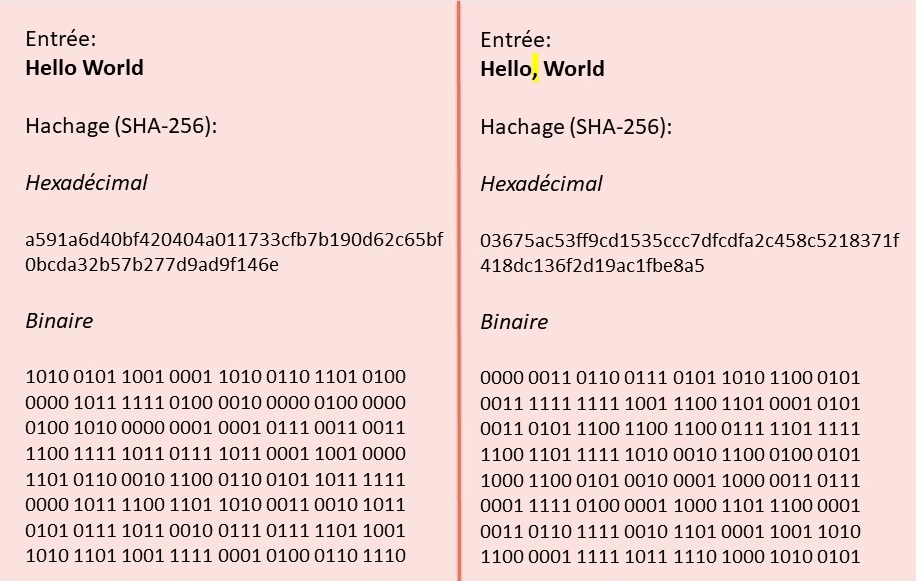Click the bold 'Hello, World' text on the right
Screen dimensions: 916x581
542,69
